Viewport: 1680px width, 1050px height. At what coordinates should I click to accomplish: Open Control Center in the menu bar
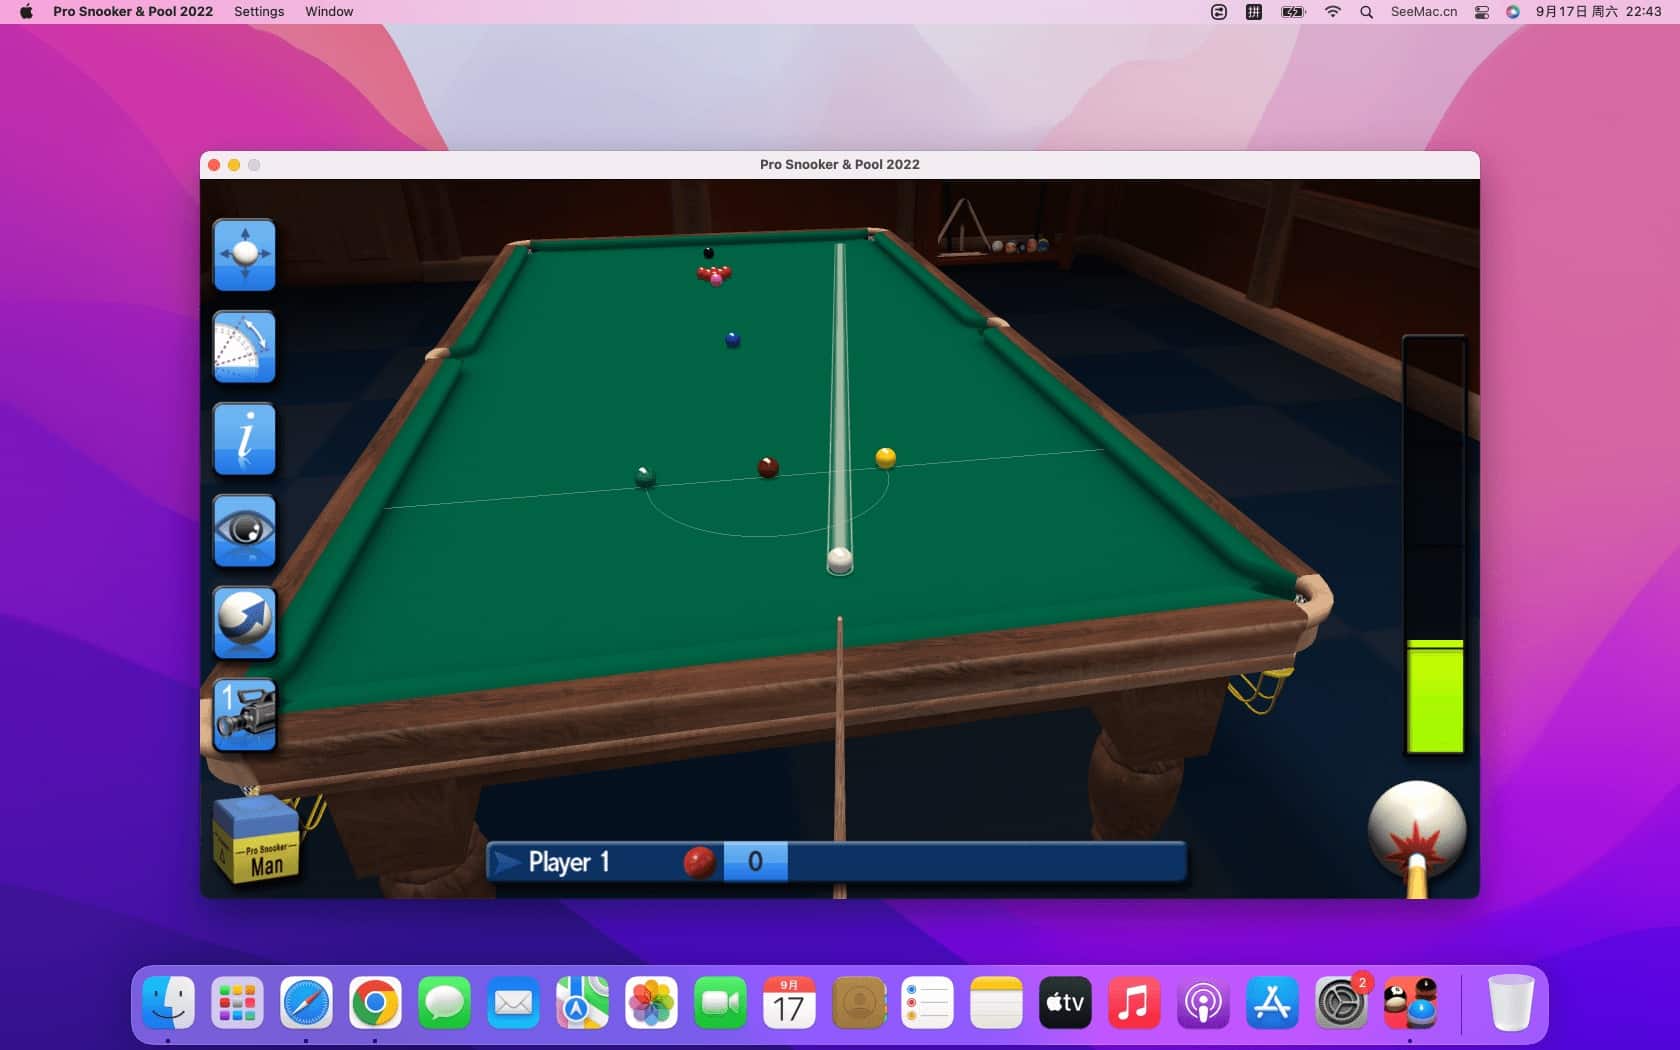pyautogui.click(x=1482, y=12)
